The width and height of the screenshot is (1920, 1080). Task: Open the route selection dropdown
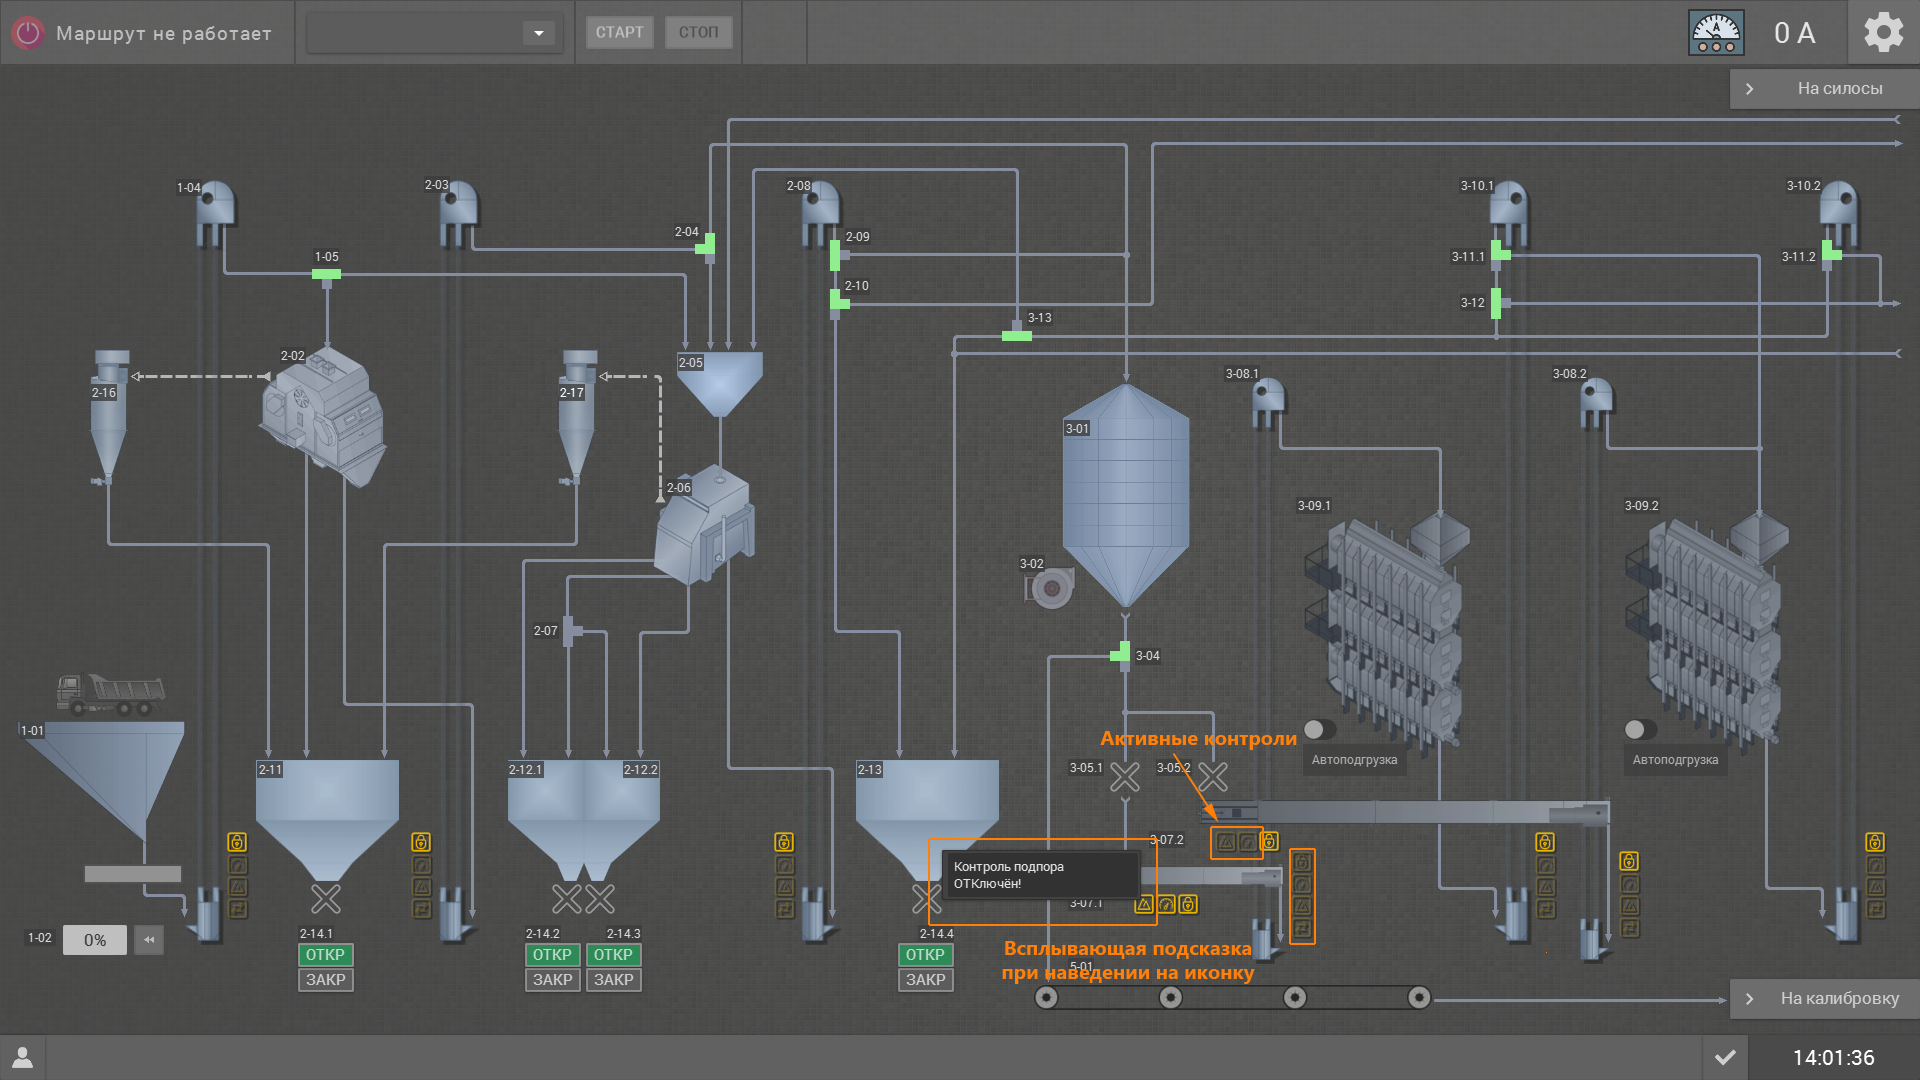[538, 33]
